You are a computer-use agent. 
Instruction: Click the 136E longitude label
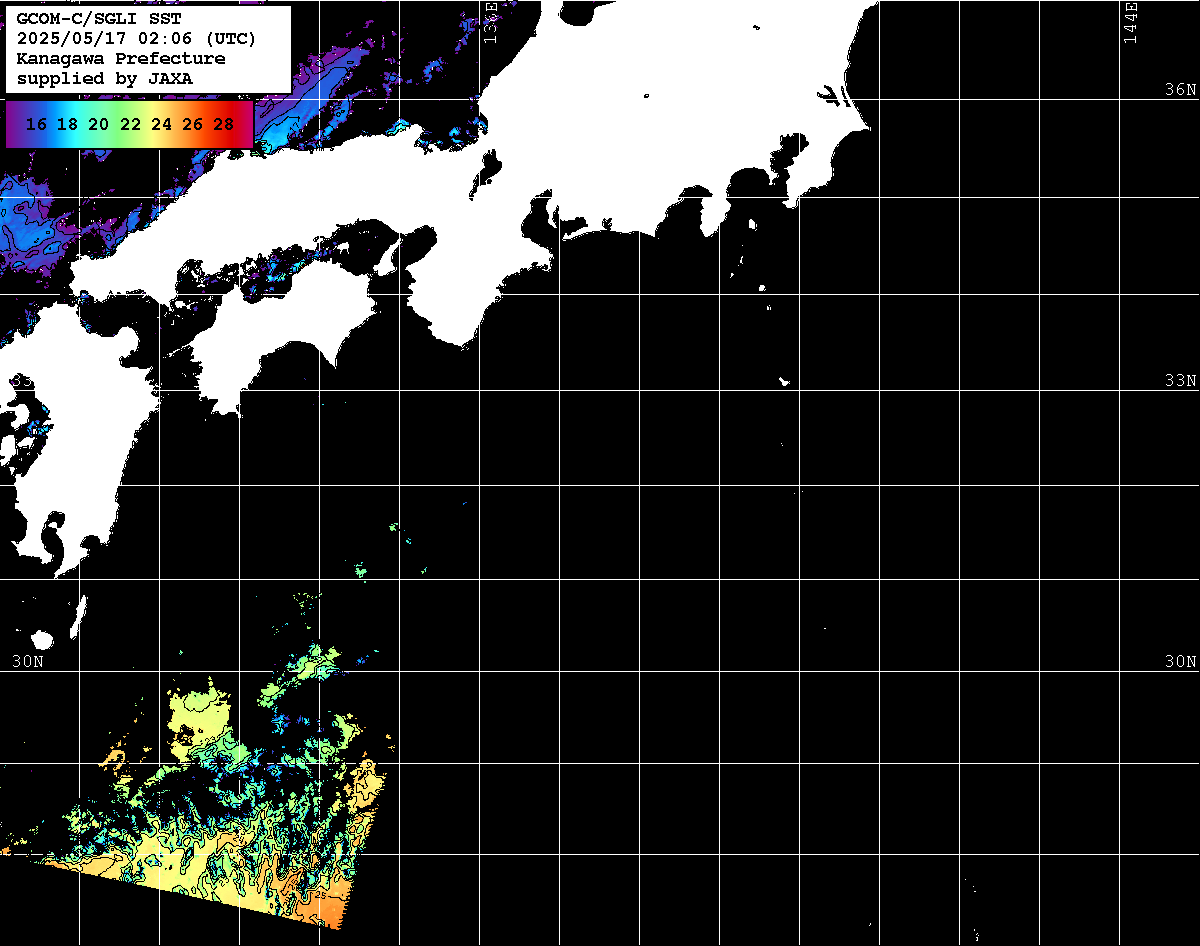tap(491, 22)
